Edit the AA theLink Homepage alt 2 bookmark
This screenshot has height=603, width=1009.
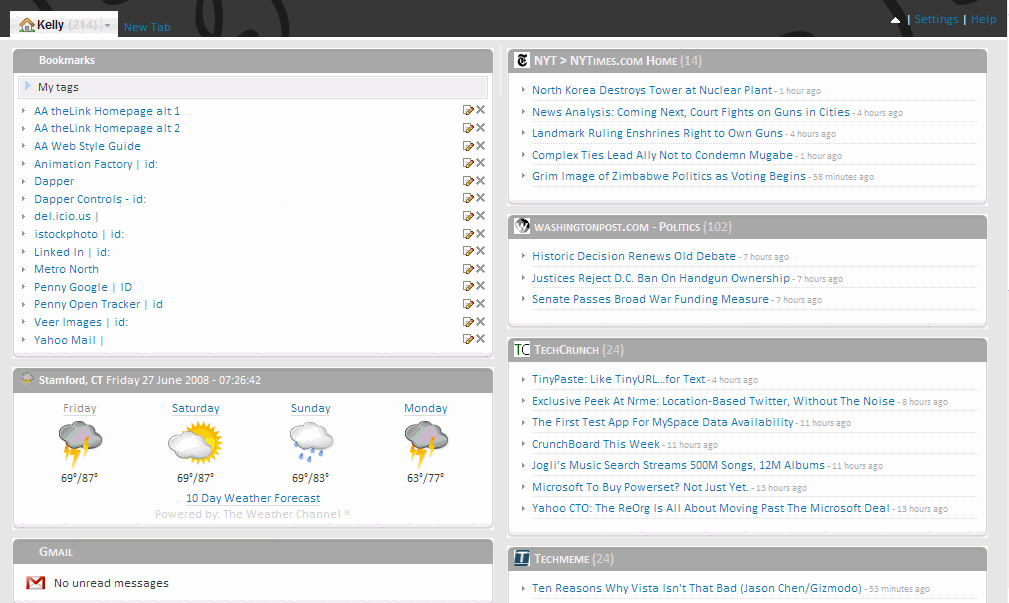[x=468, y=128]
